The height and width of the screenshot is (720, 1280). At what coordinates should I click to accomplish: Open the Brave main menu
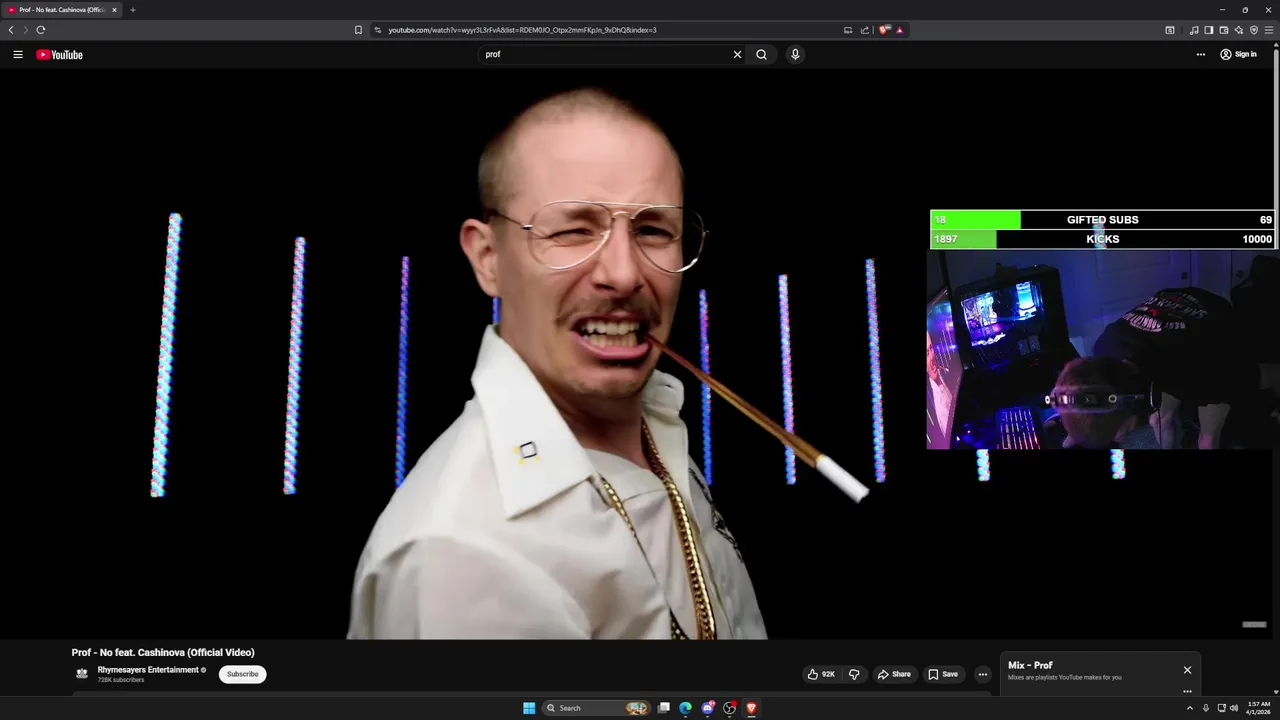pyautogui.click(x=1269, y=30)
